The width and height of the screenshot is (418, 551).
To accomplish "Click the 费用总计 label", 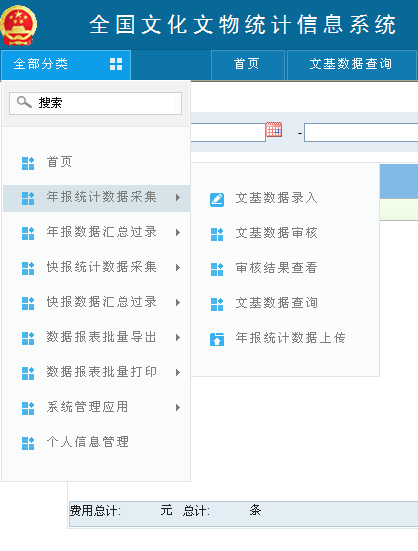I will click(95, 511).
